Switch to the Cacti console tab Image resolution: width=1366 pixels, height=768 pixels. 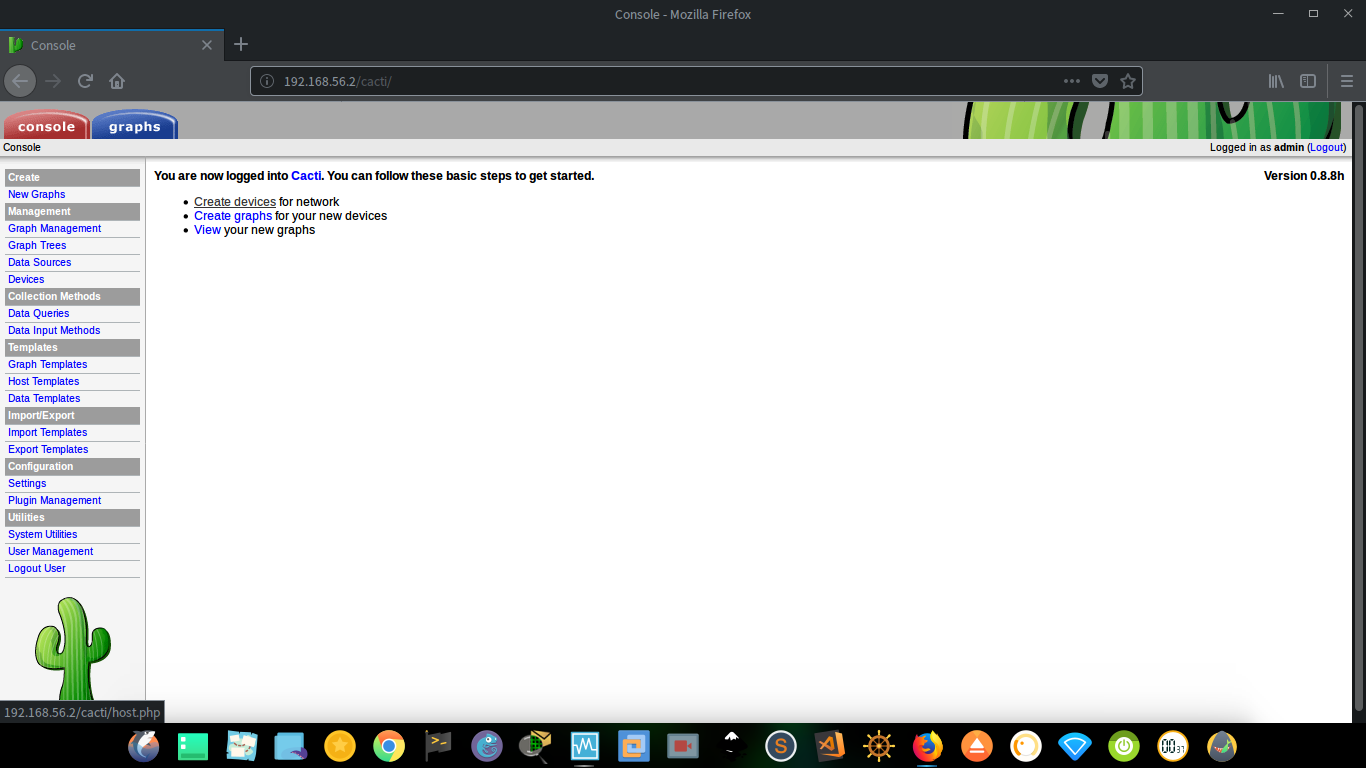click(x=46, y=125)
